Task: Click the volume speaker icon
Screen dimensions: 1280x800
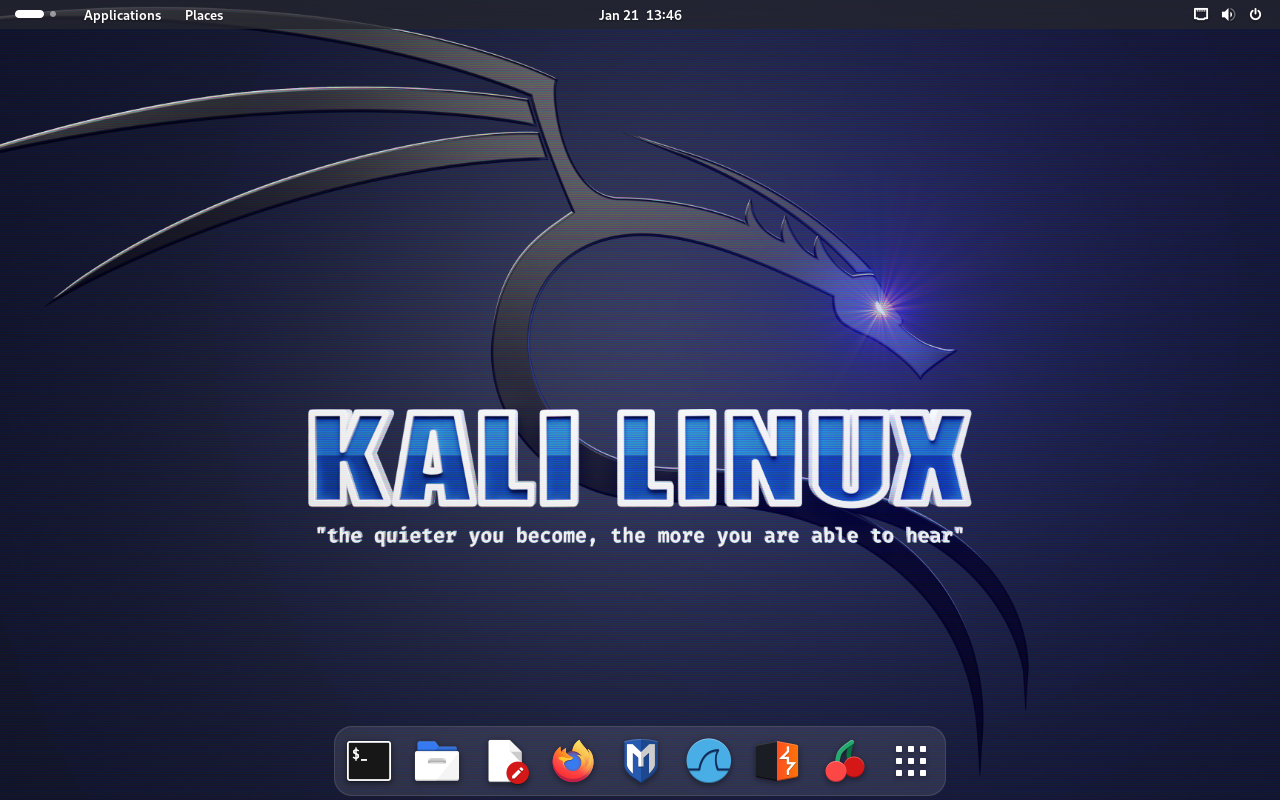Action: (x=1228, y=15)
